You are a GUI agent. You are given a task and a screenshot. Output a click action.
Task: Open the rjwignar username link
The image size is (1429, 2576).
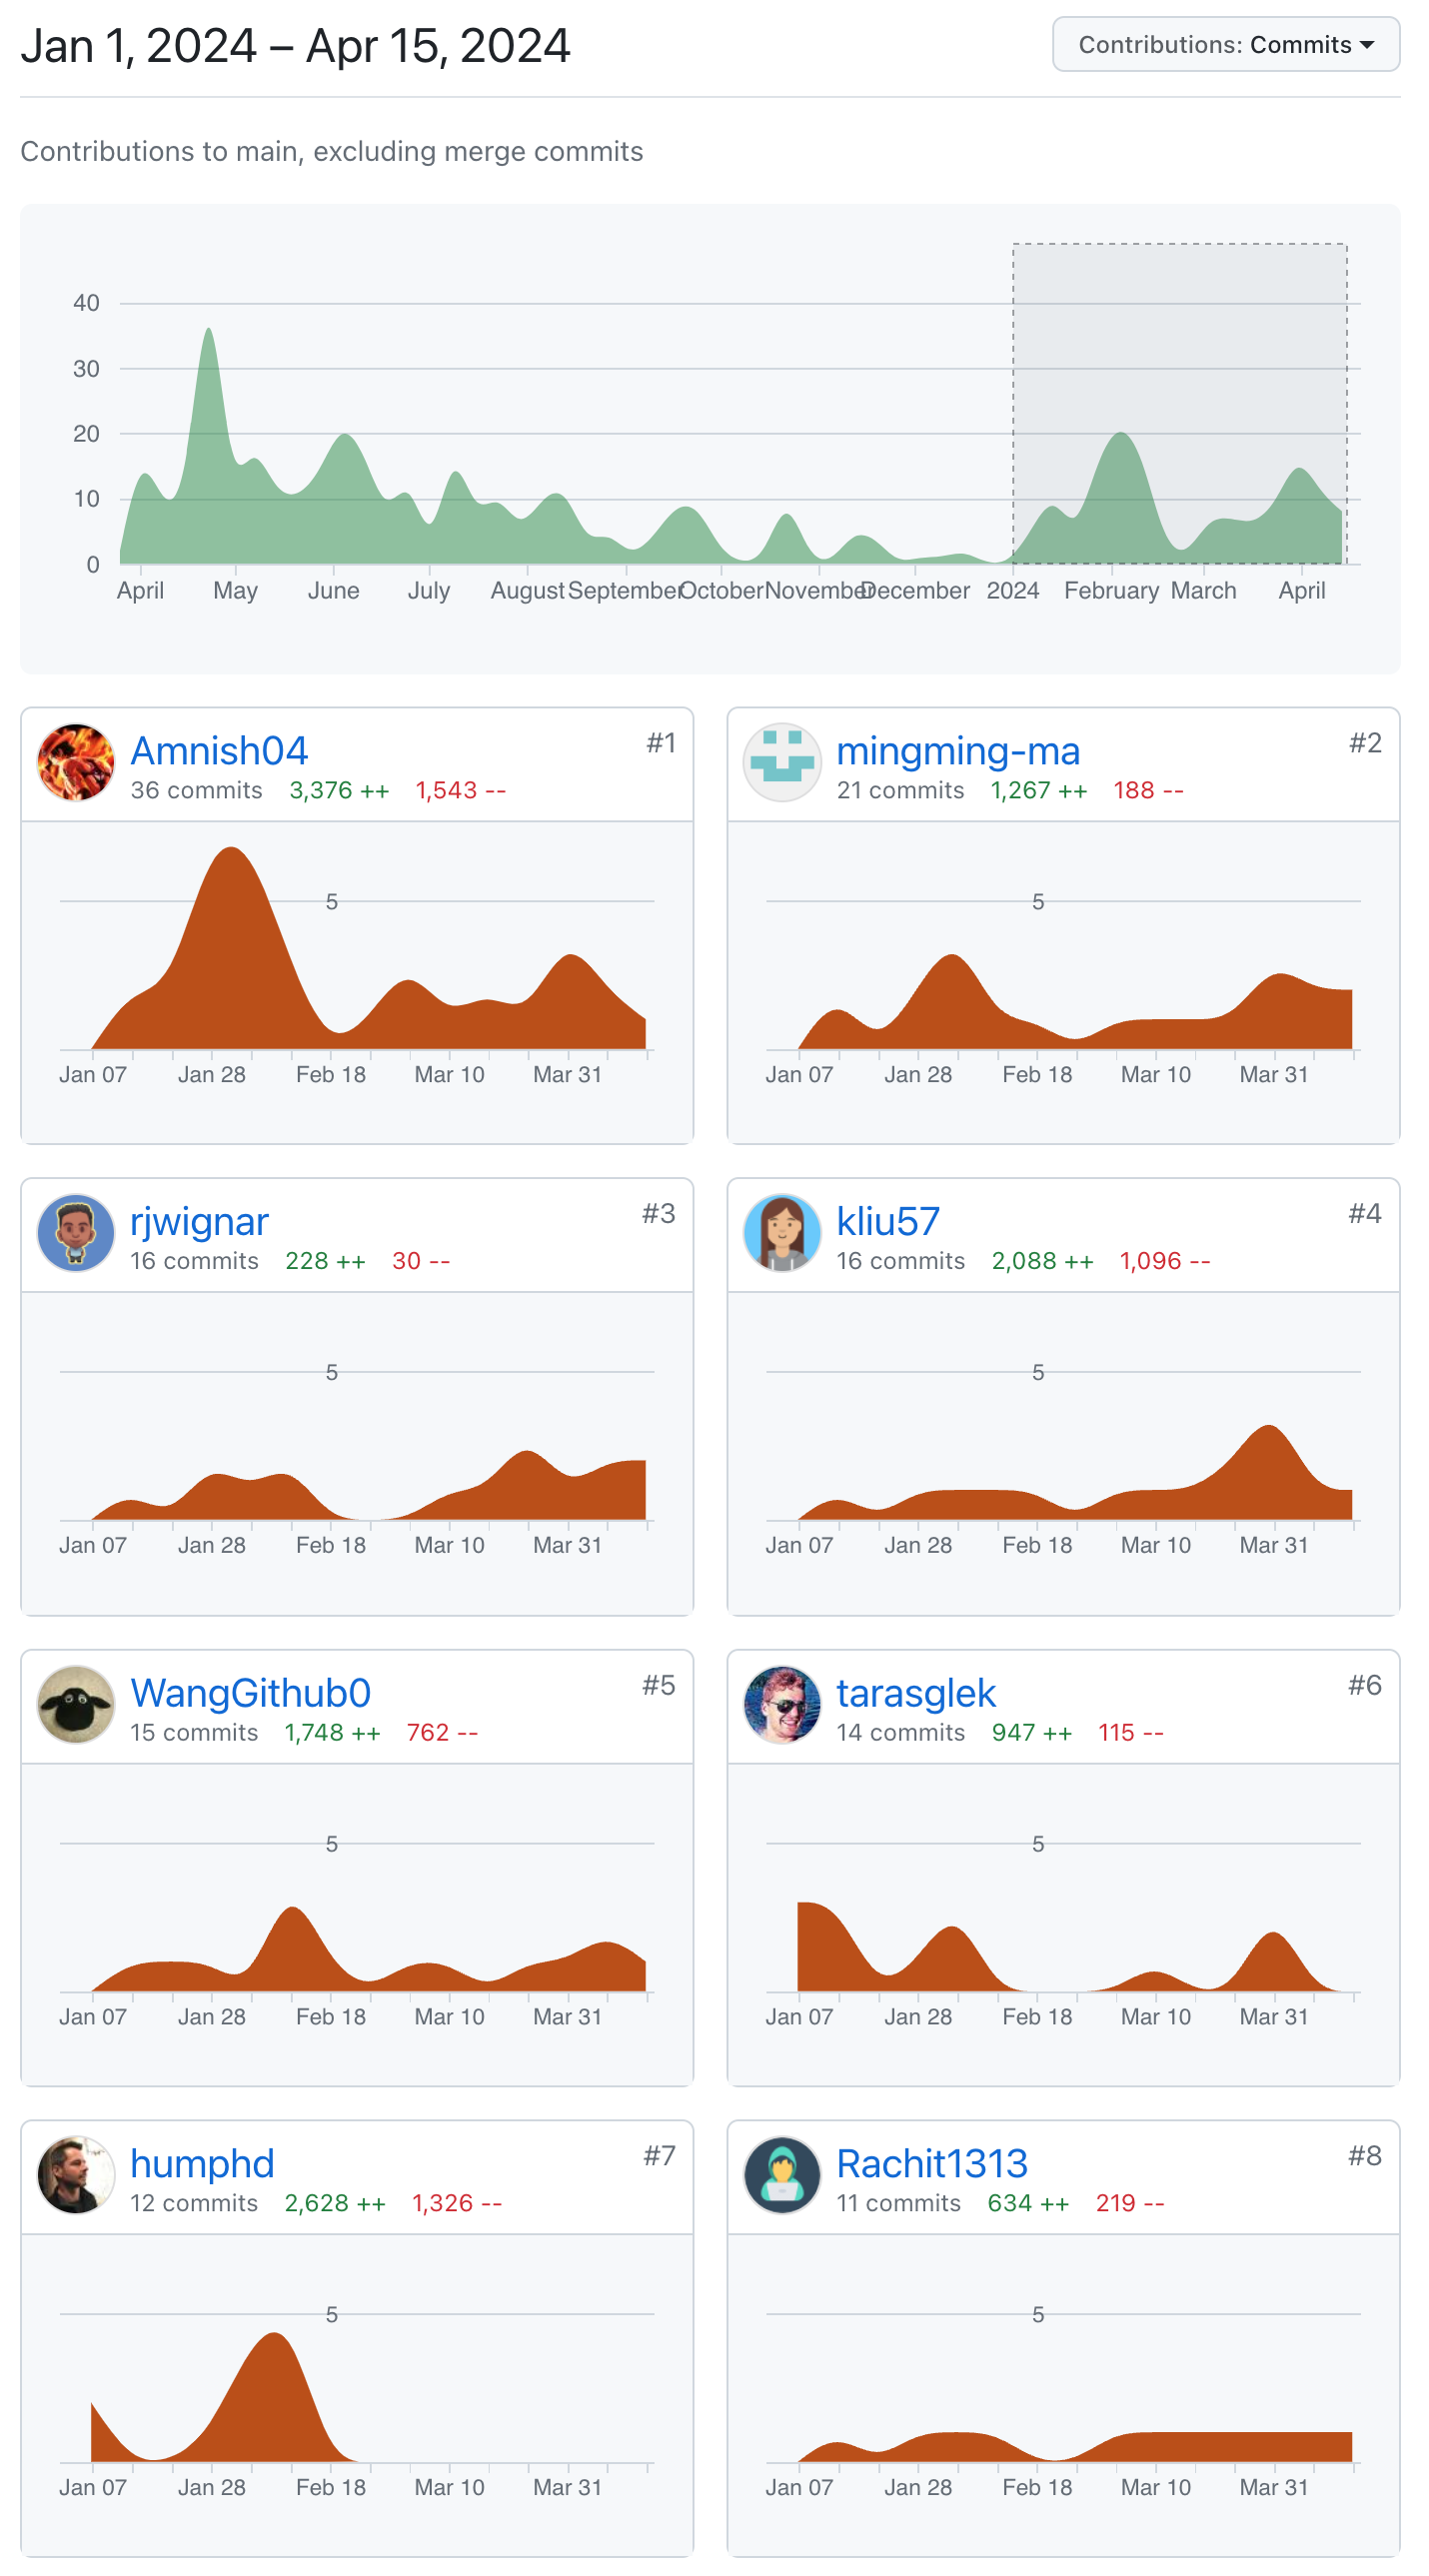199,1222
